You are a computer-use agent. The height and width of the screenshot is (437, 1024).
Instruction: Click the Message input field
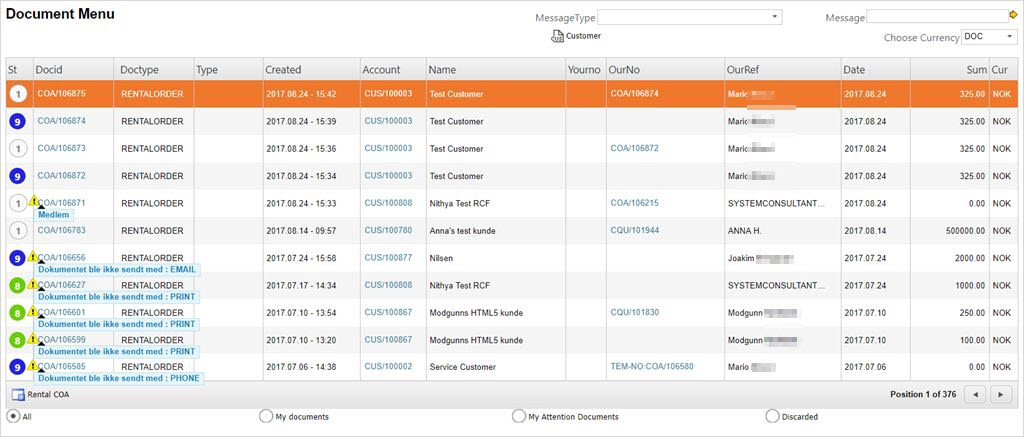(936, 17)
